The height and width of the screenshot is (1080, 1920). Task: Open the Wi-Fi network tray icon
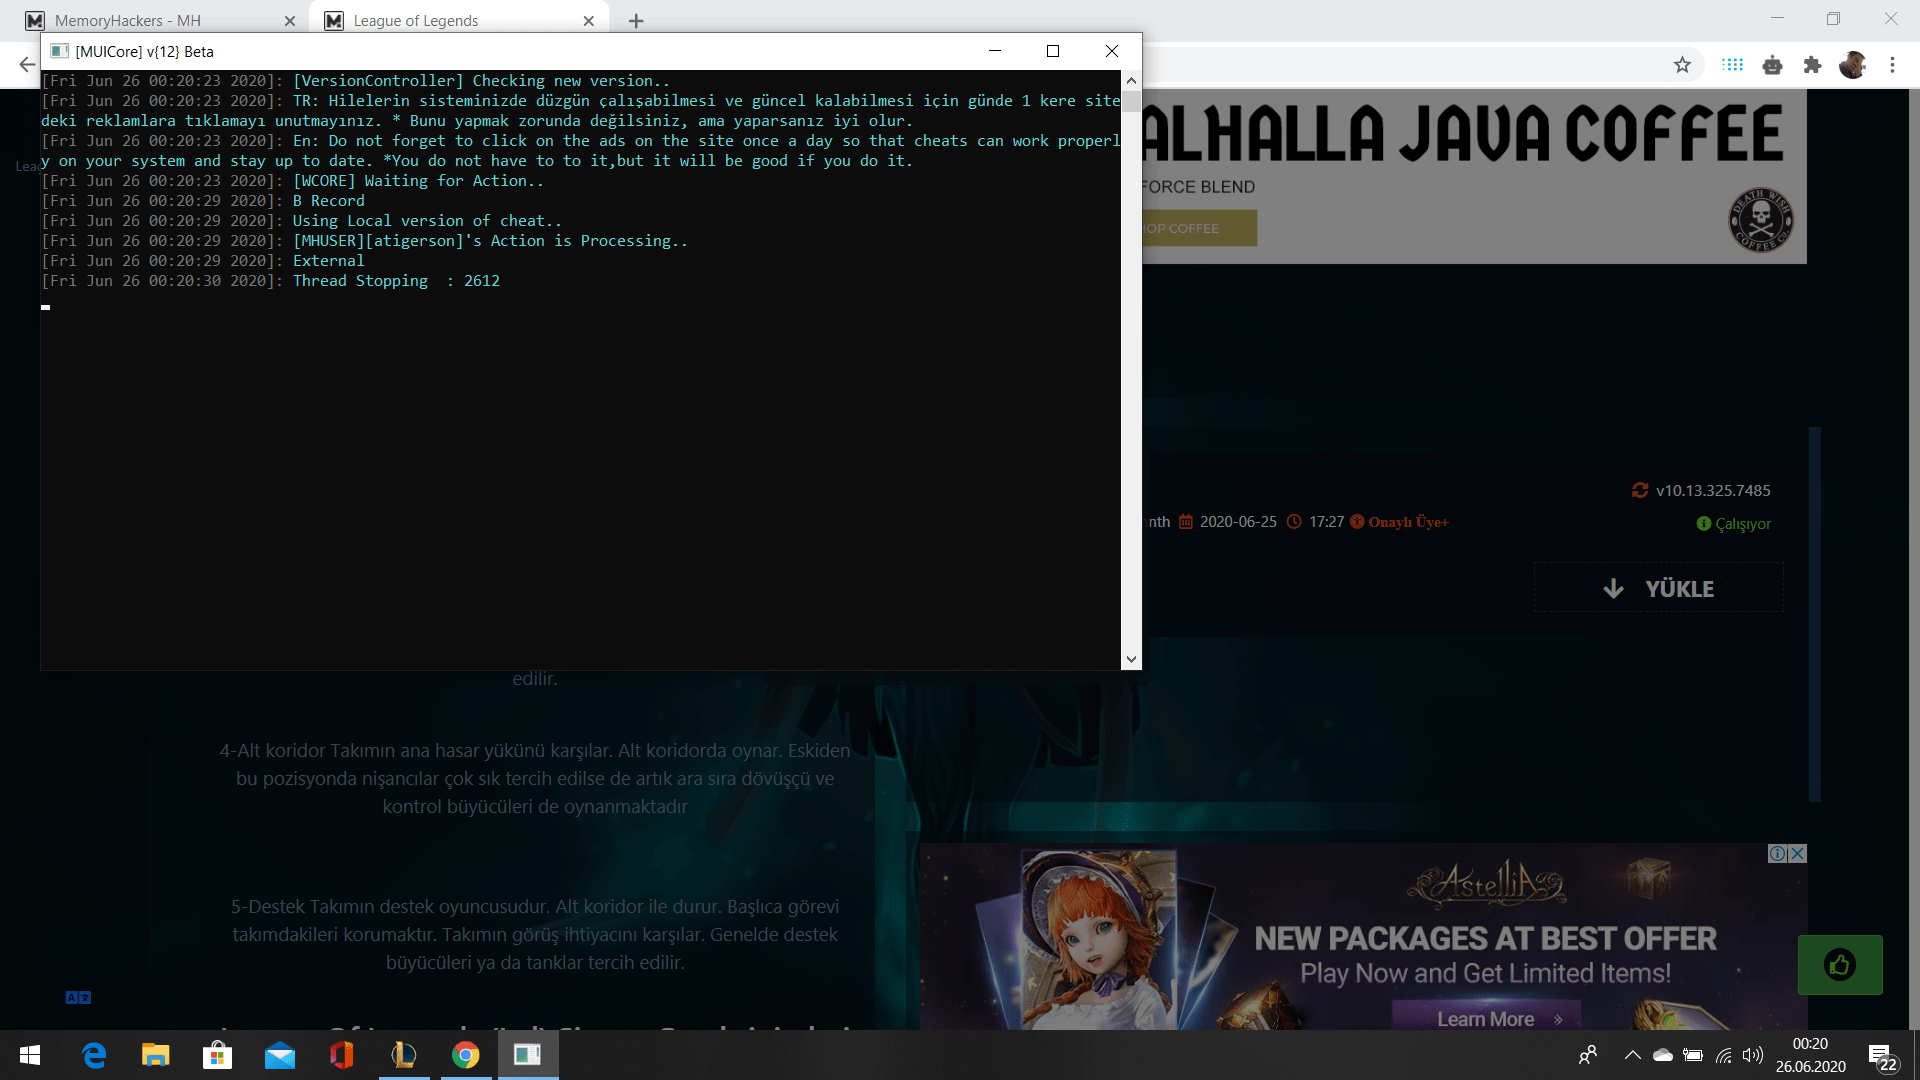point(1724,1055)
